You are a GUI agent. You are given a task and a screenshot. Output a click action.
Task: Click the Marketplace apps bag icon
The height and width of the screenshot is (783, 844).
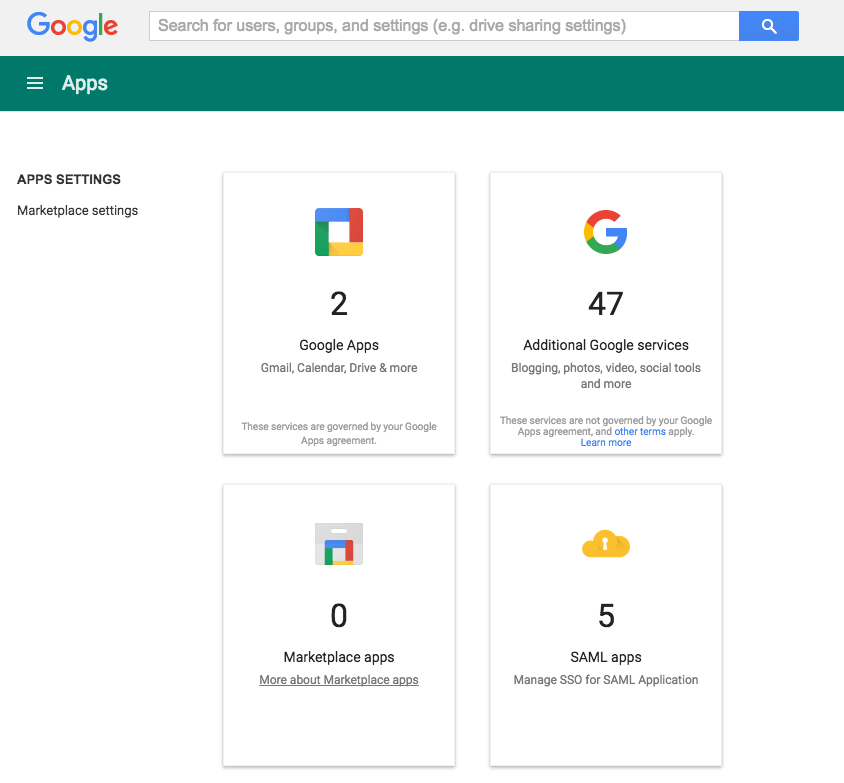[x=339, y=544]
